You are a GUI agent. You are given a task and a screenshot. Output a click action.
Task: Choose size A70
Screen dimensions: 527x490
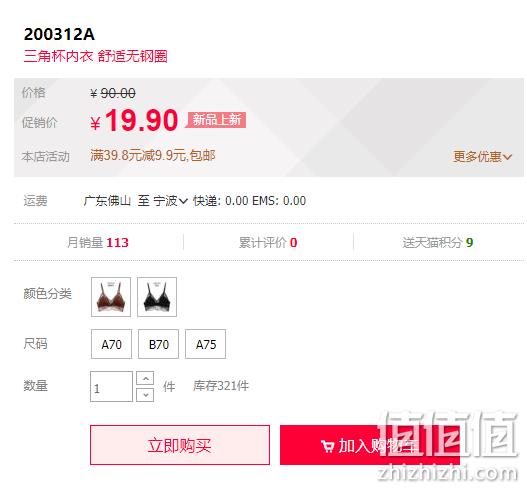point(111,344)
